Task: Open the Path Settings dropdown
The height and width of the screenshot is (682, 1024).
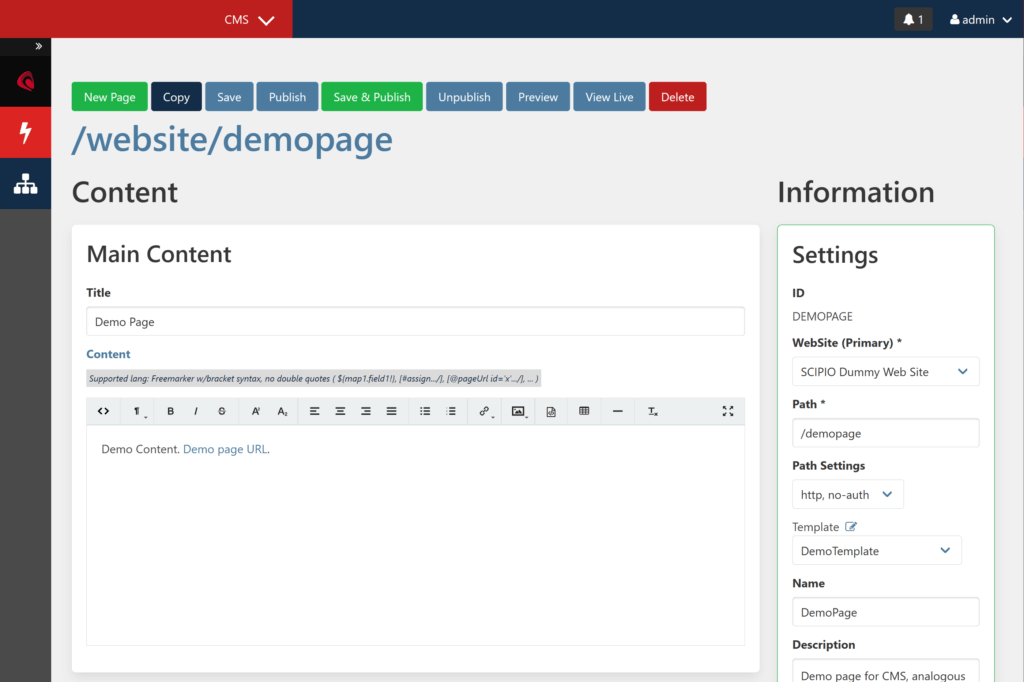Action: [847, 494]
